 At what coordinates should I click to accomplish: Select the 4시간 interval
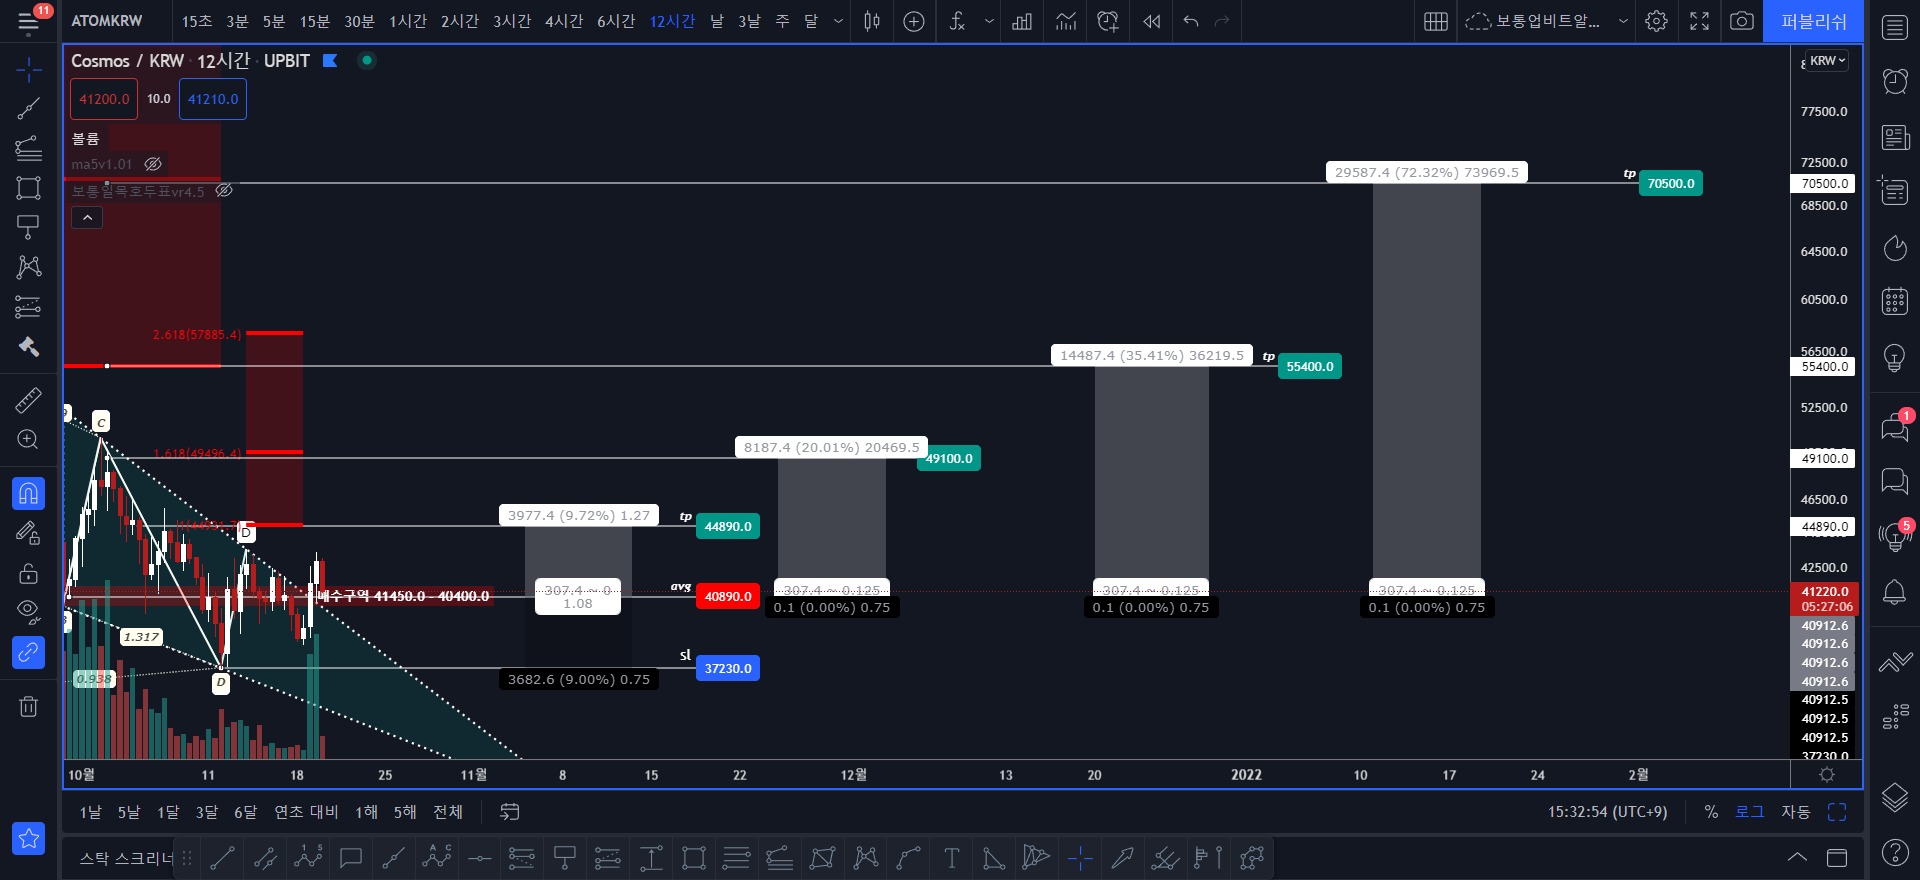coord(563,21)
